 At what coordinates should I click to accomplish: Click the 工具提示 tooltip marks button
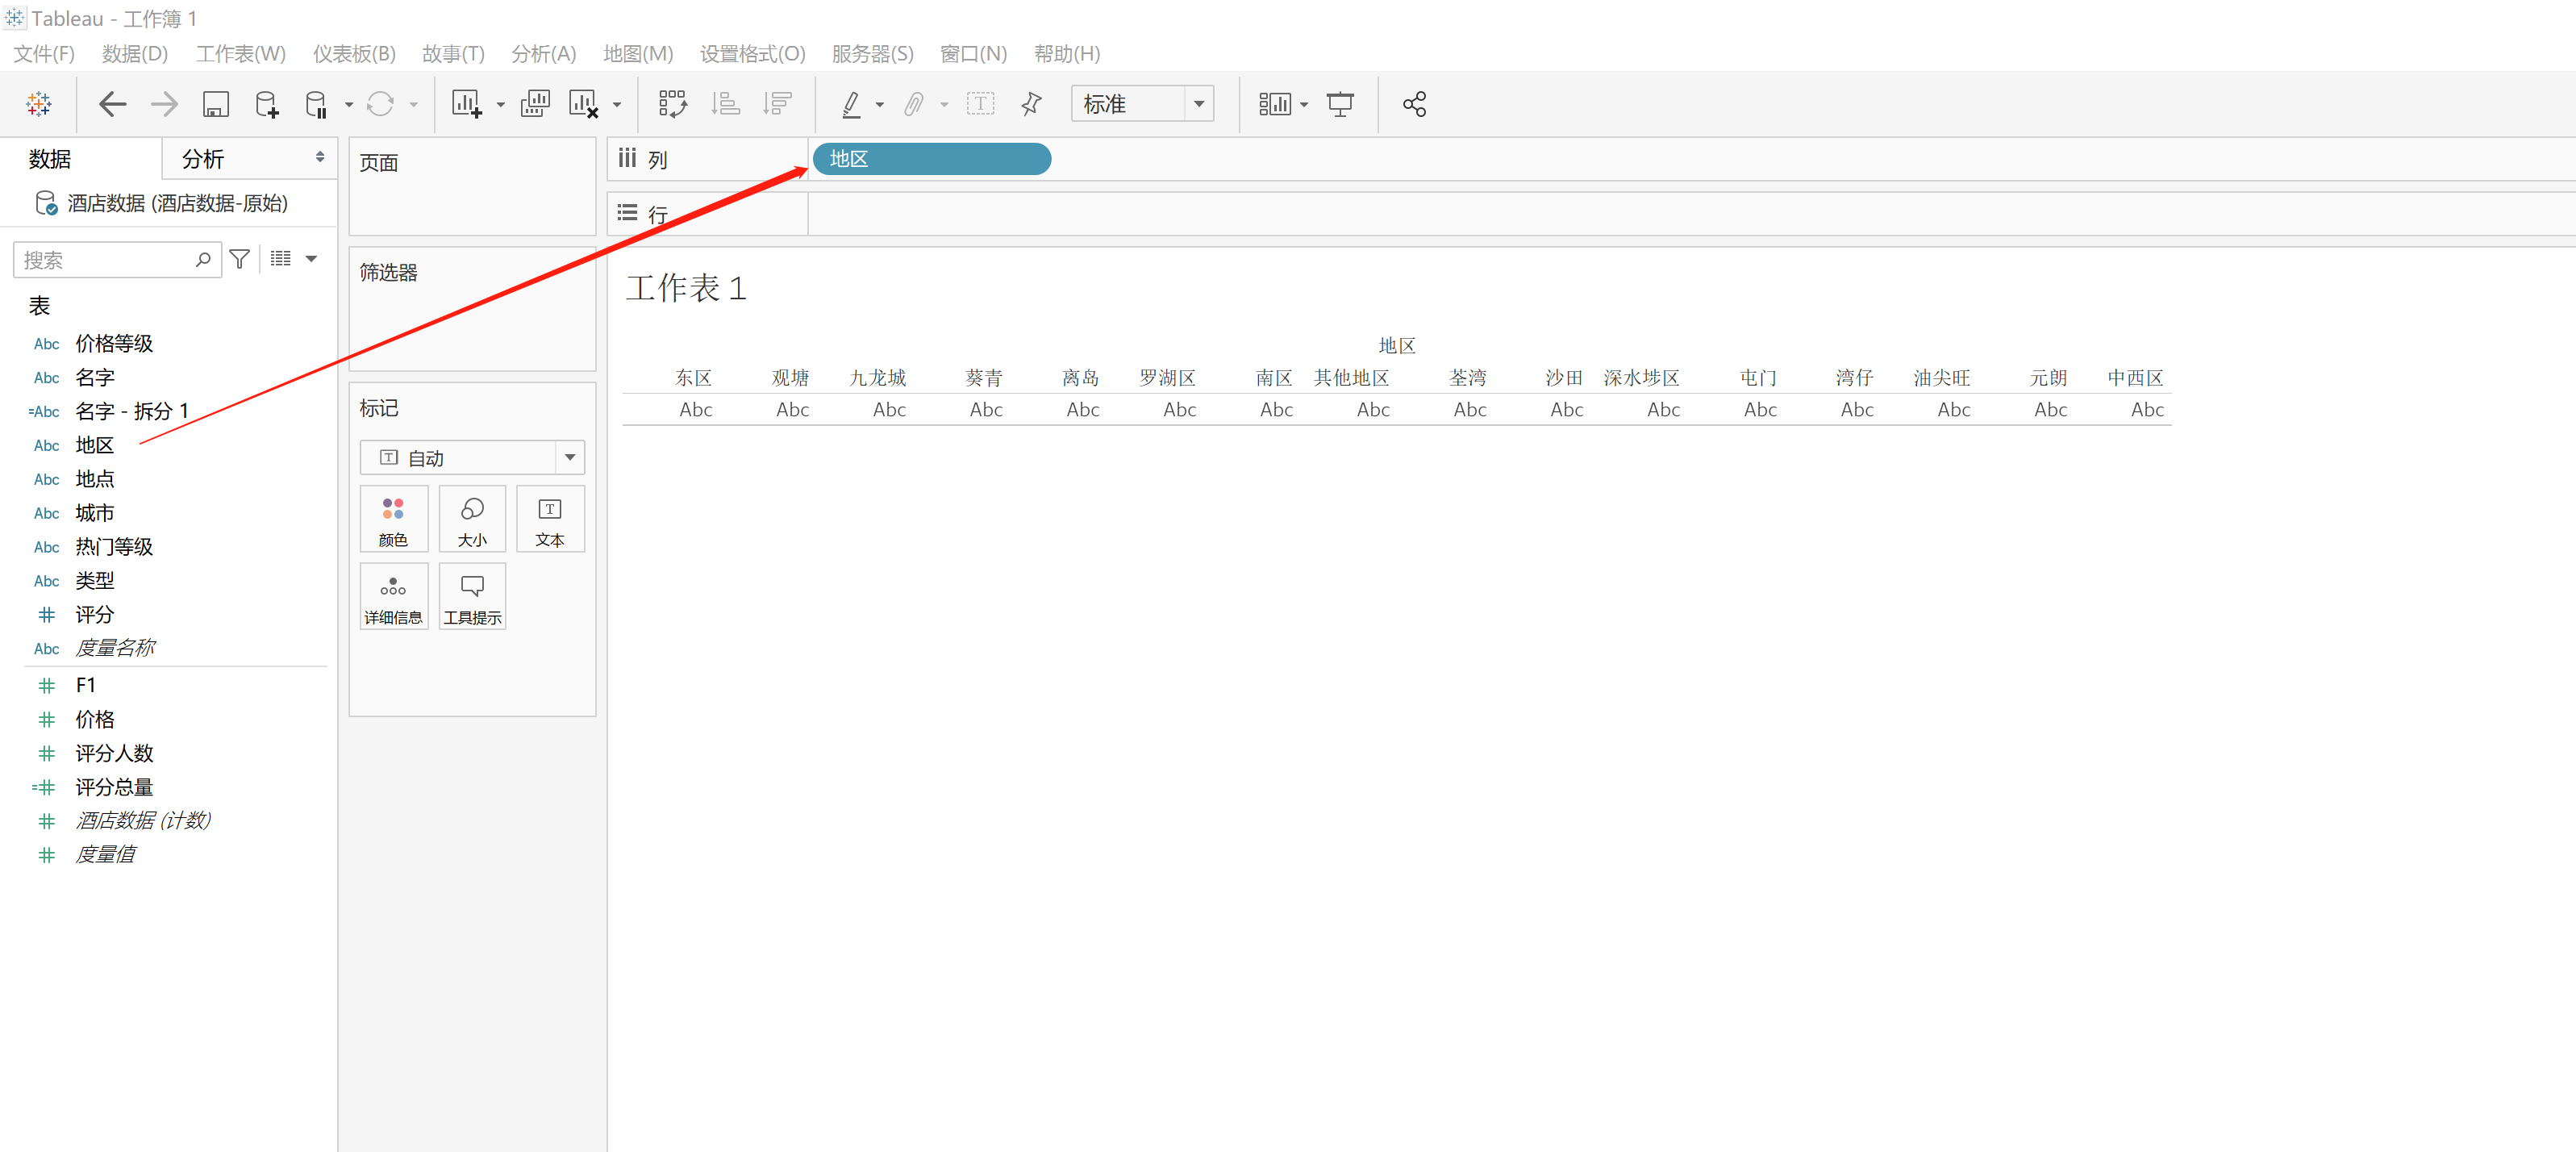tap(472, 597)
